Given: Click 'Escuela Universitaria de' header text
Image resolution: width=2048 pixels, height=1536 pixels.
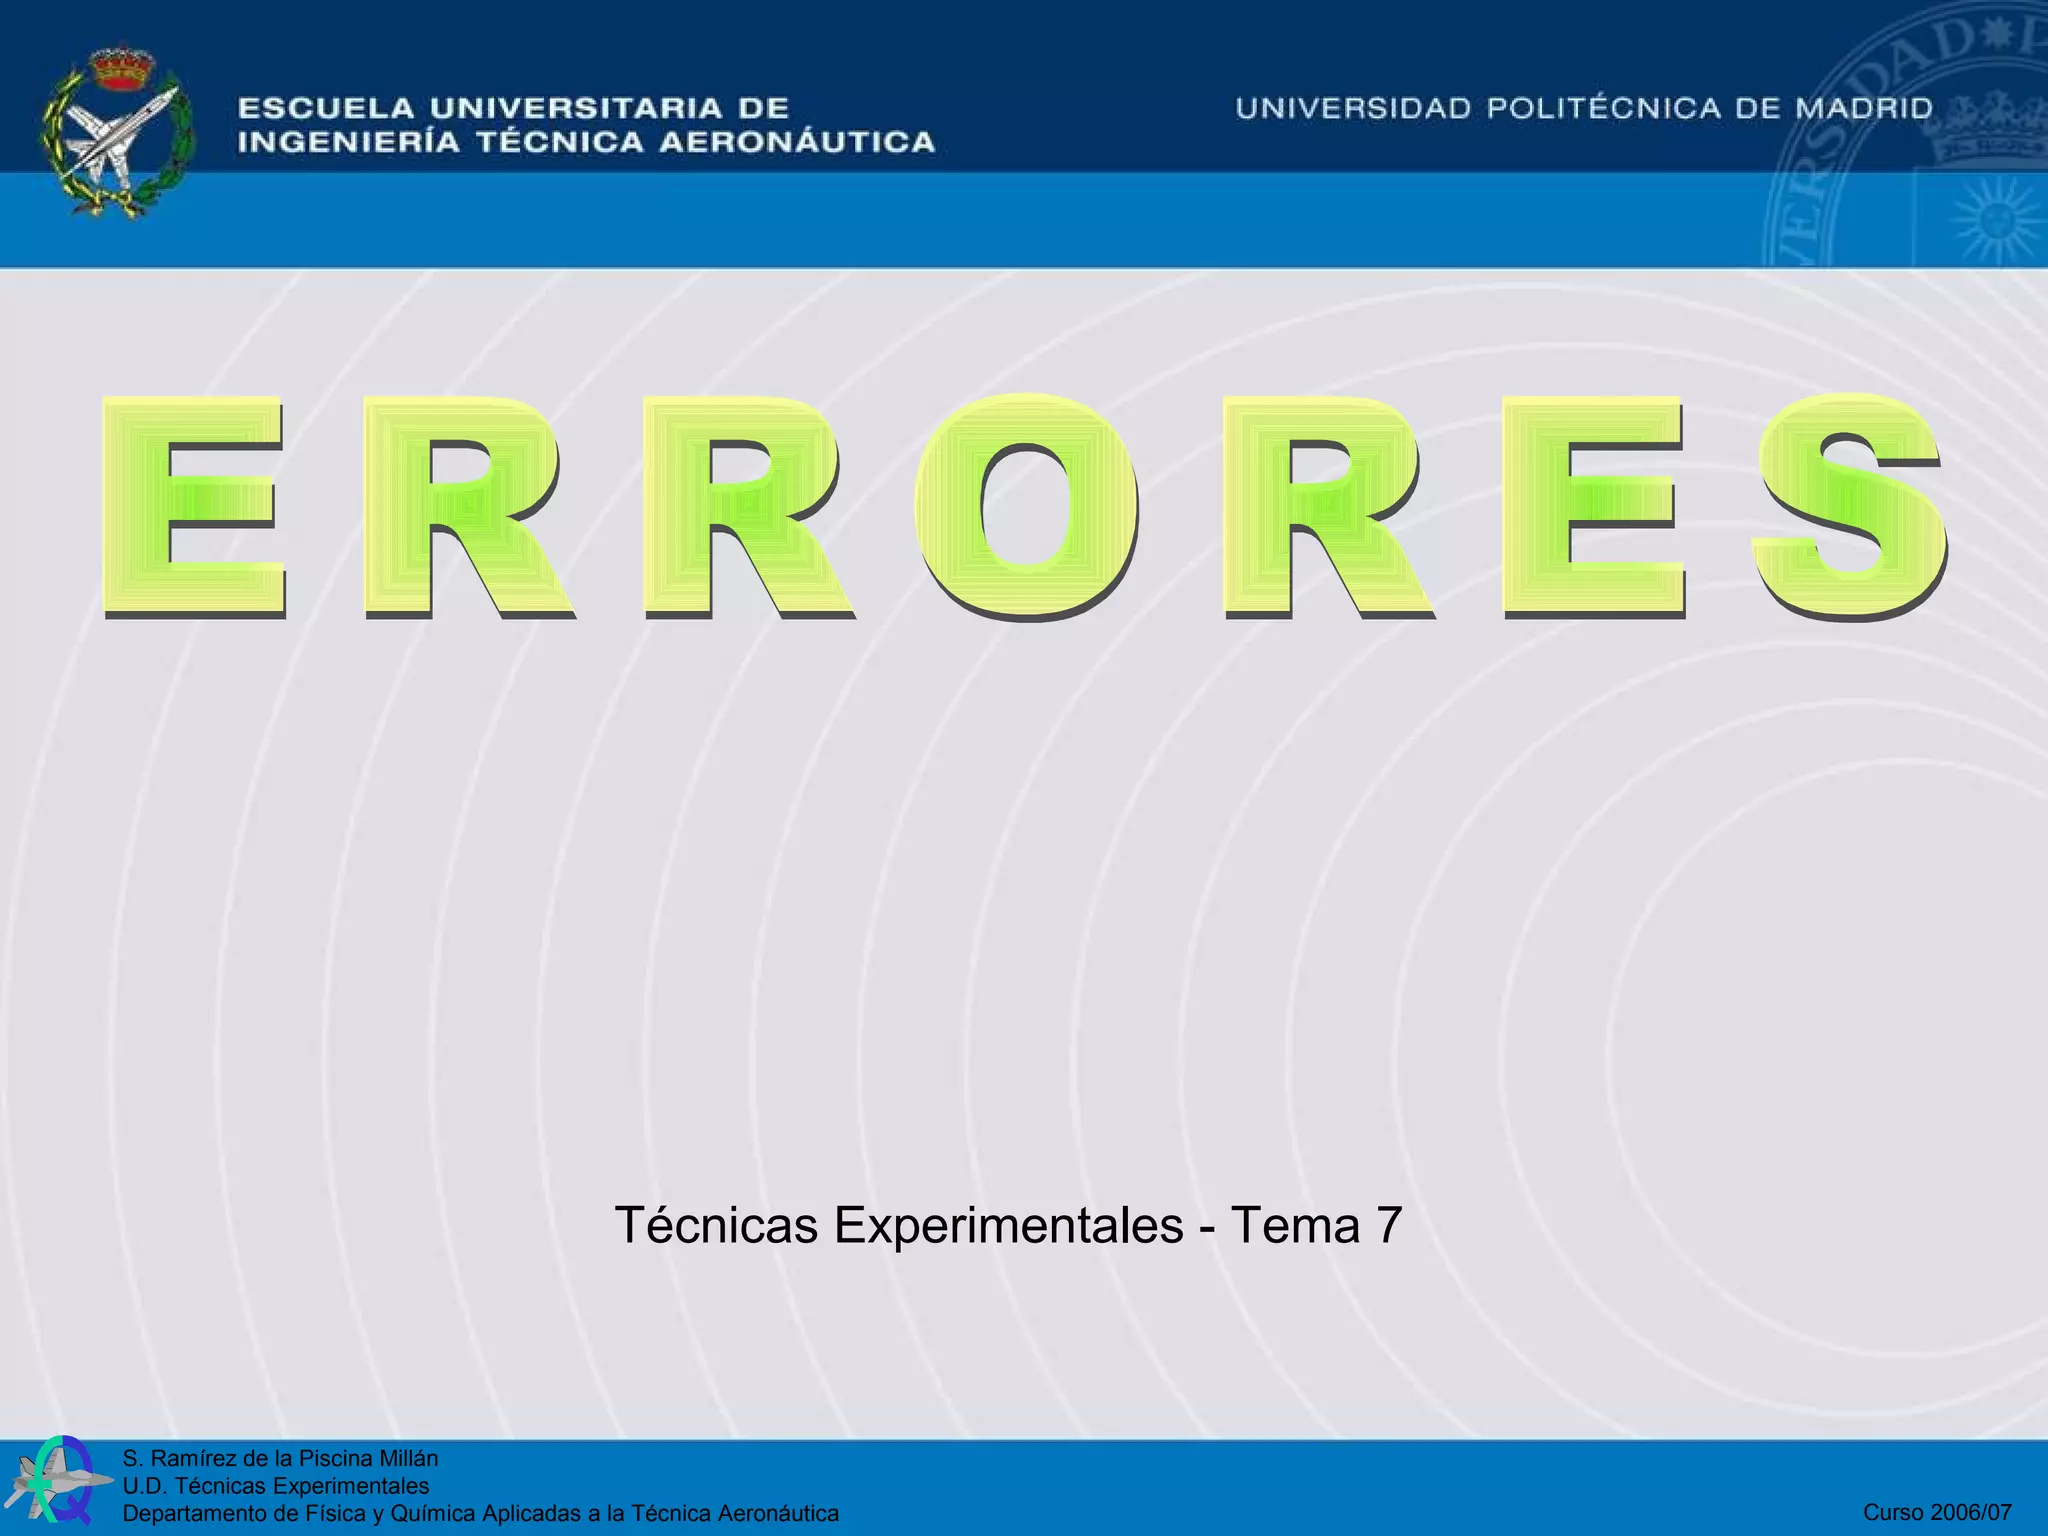Looking at the screenshot, I should [x=514, y=107].
